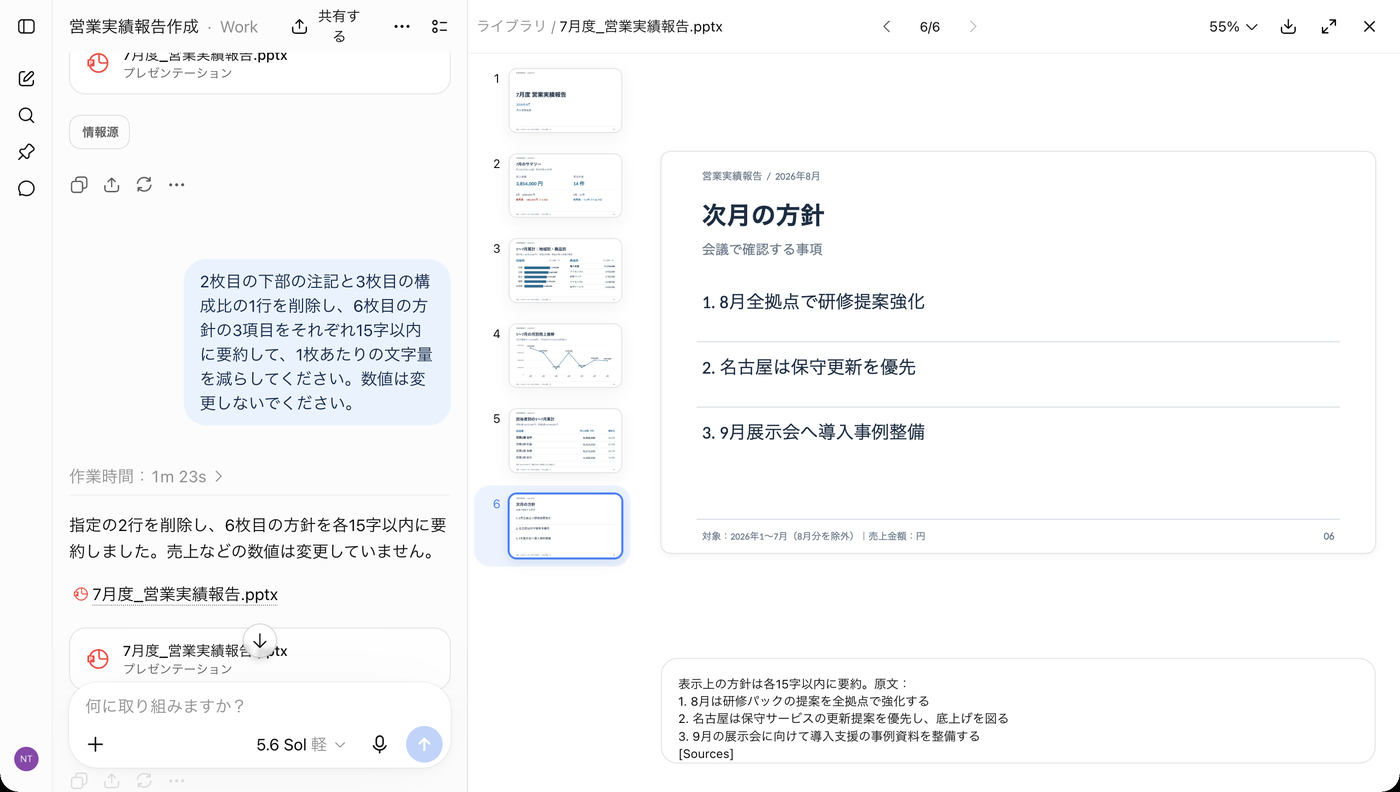Show sources with the 情報源 button
The width and height of the screenshot is (1400, 792).
click(x=99, y=132)
